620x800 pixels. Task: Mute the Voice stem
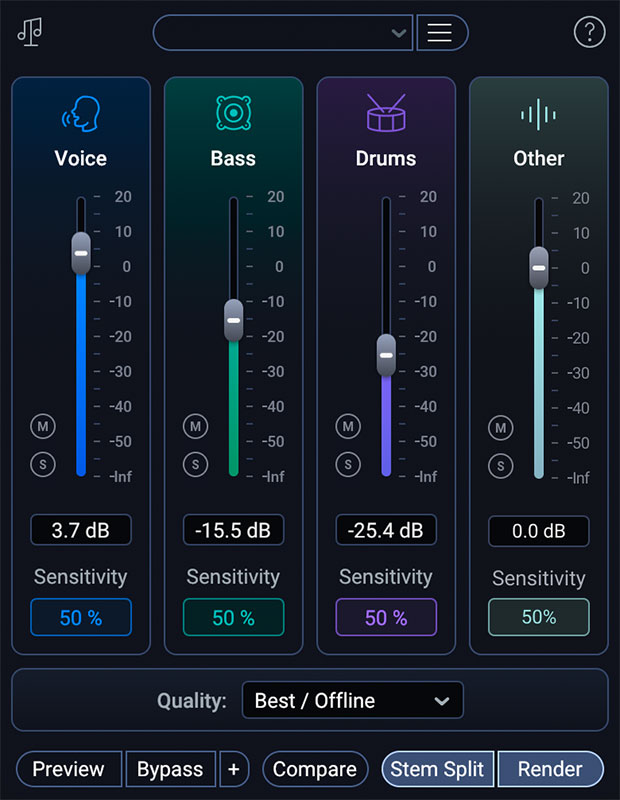43,426
